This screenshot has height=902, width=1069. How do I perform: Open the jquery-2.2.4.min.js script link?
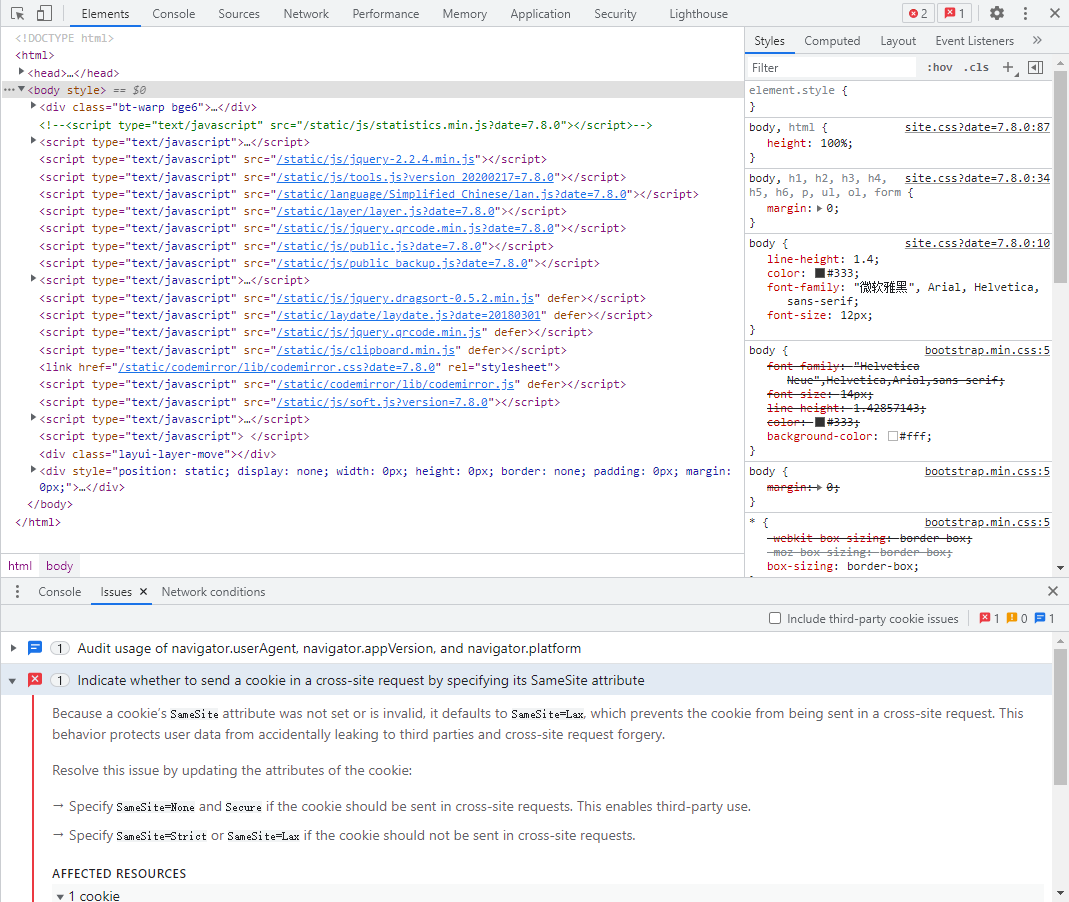(376, 160)
